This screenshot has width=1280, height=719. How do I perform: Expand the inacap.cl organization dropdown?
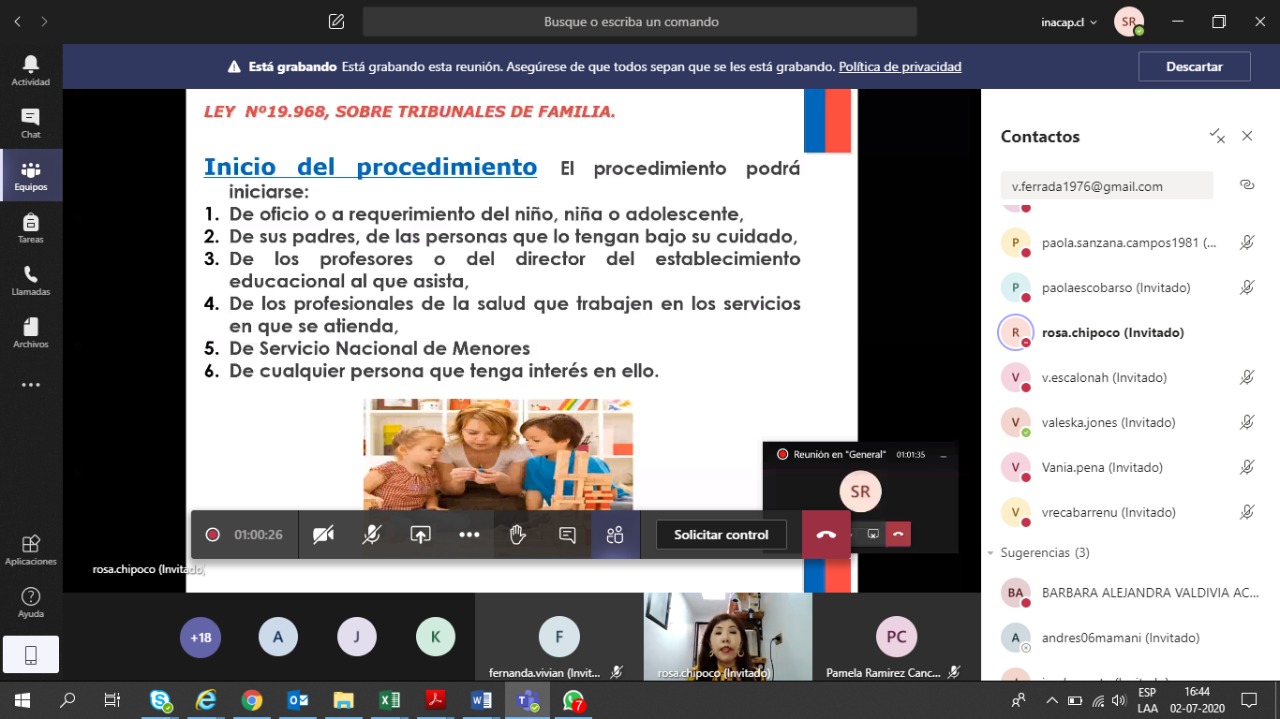point(1068,22)
